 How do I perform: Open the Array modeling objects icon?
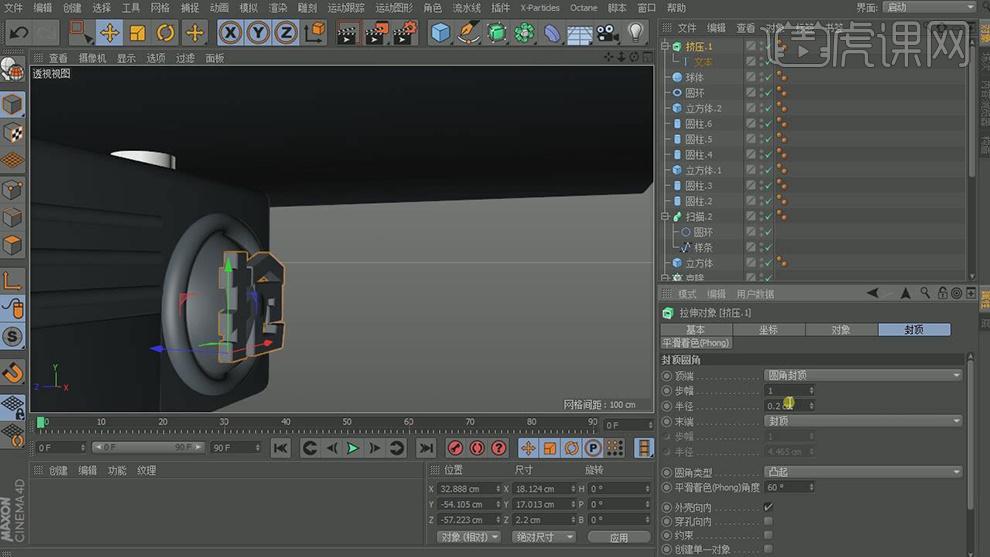pos(524,32)
